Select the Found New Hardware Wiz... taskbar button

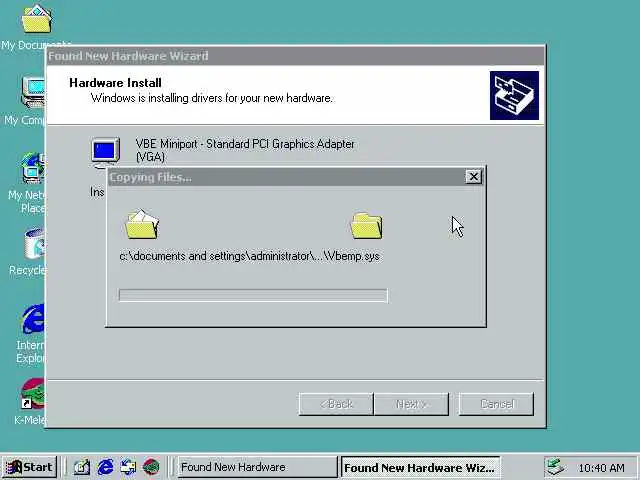(420, 467)
